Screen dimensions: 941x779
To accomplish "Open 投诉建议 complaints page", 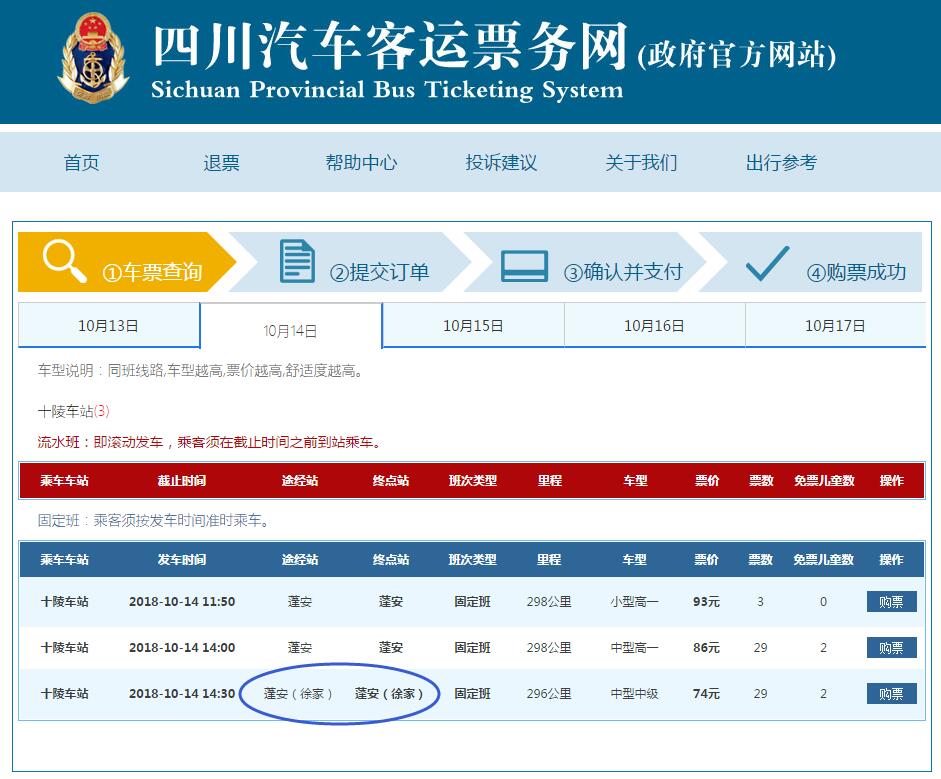I will click(501, 163).
